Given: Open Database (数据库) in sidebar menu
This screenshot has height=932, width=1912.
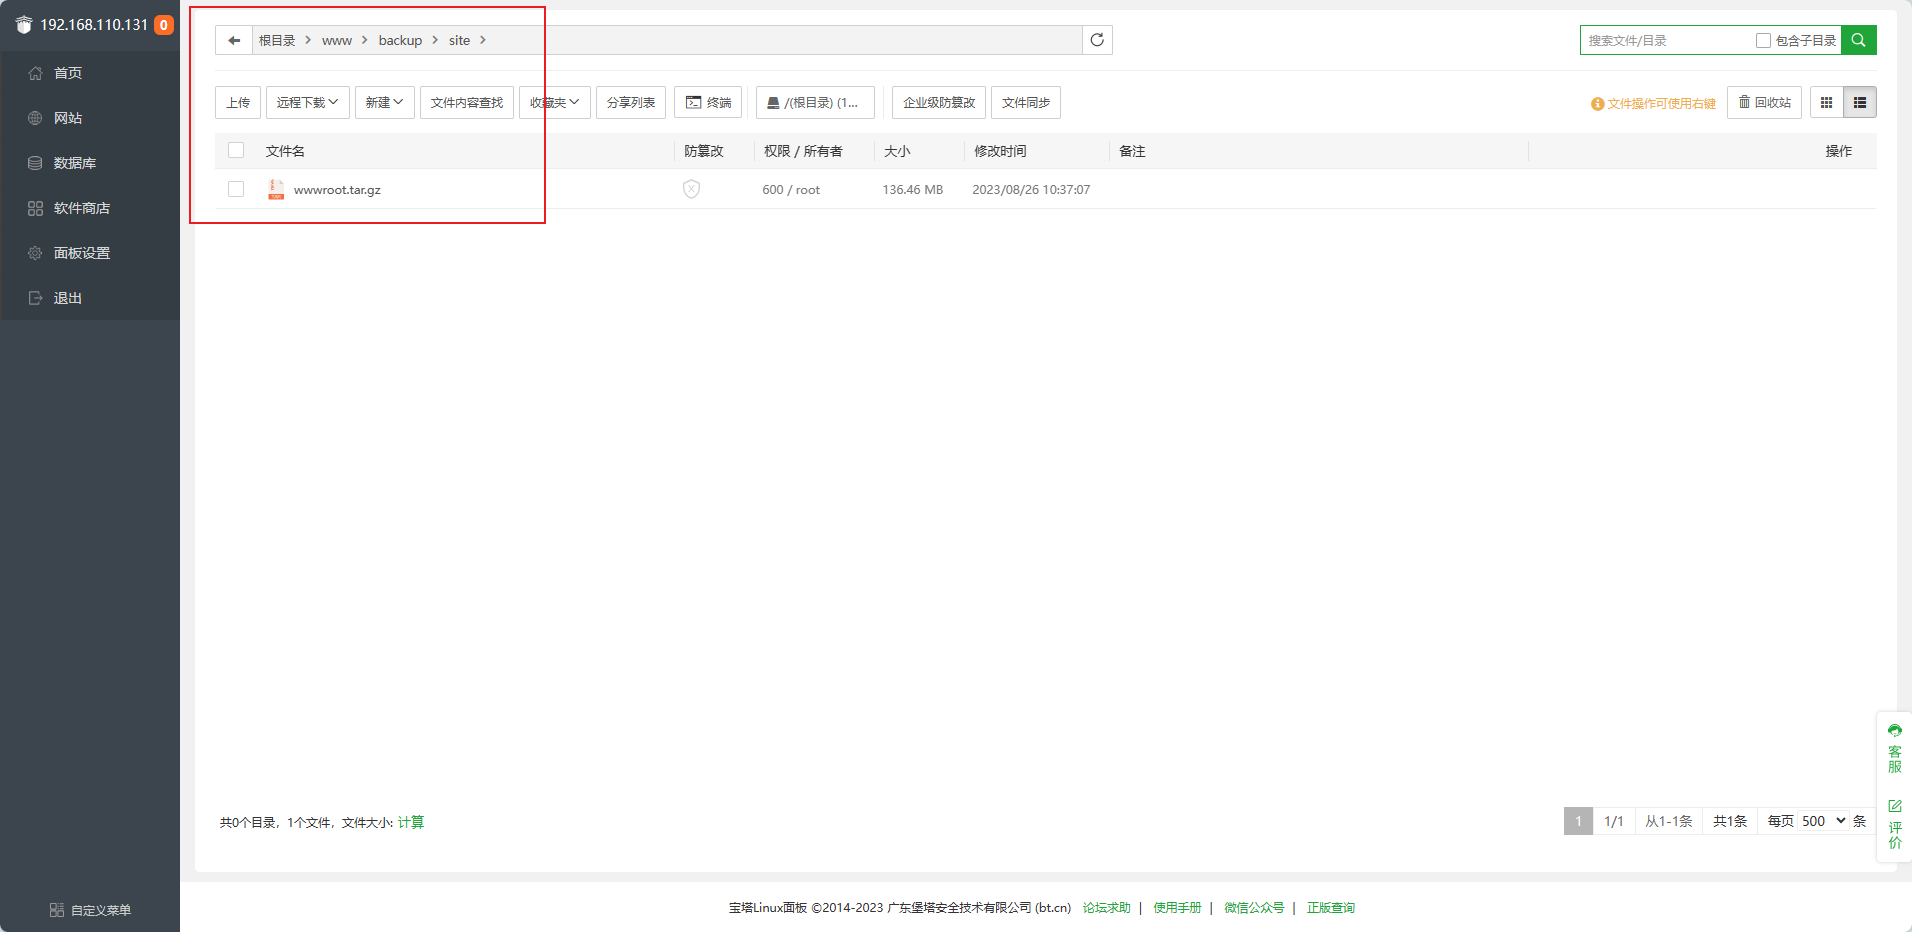Looking at the screenshot, I should [75, 163].
